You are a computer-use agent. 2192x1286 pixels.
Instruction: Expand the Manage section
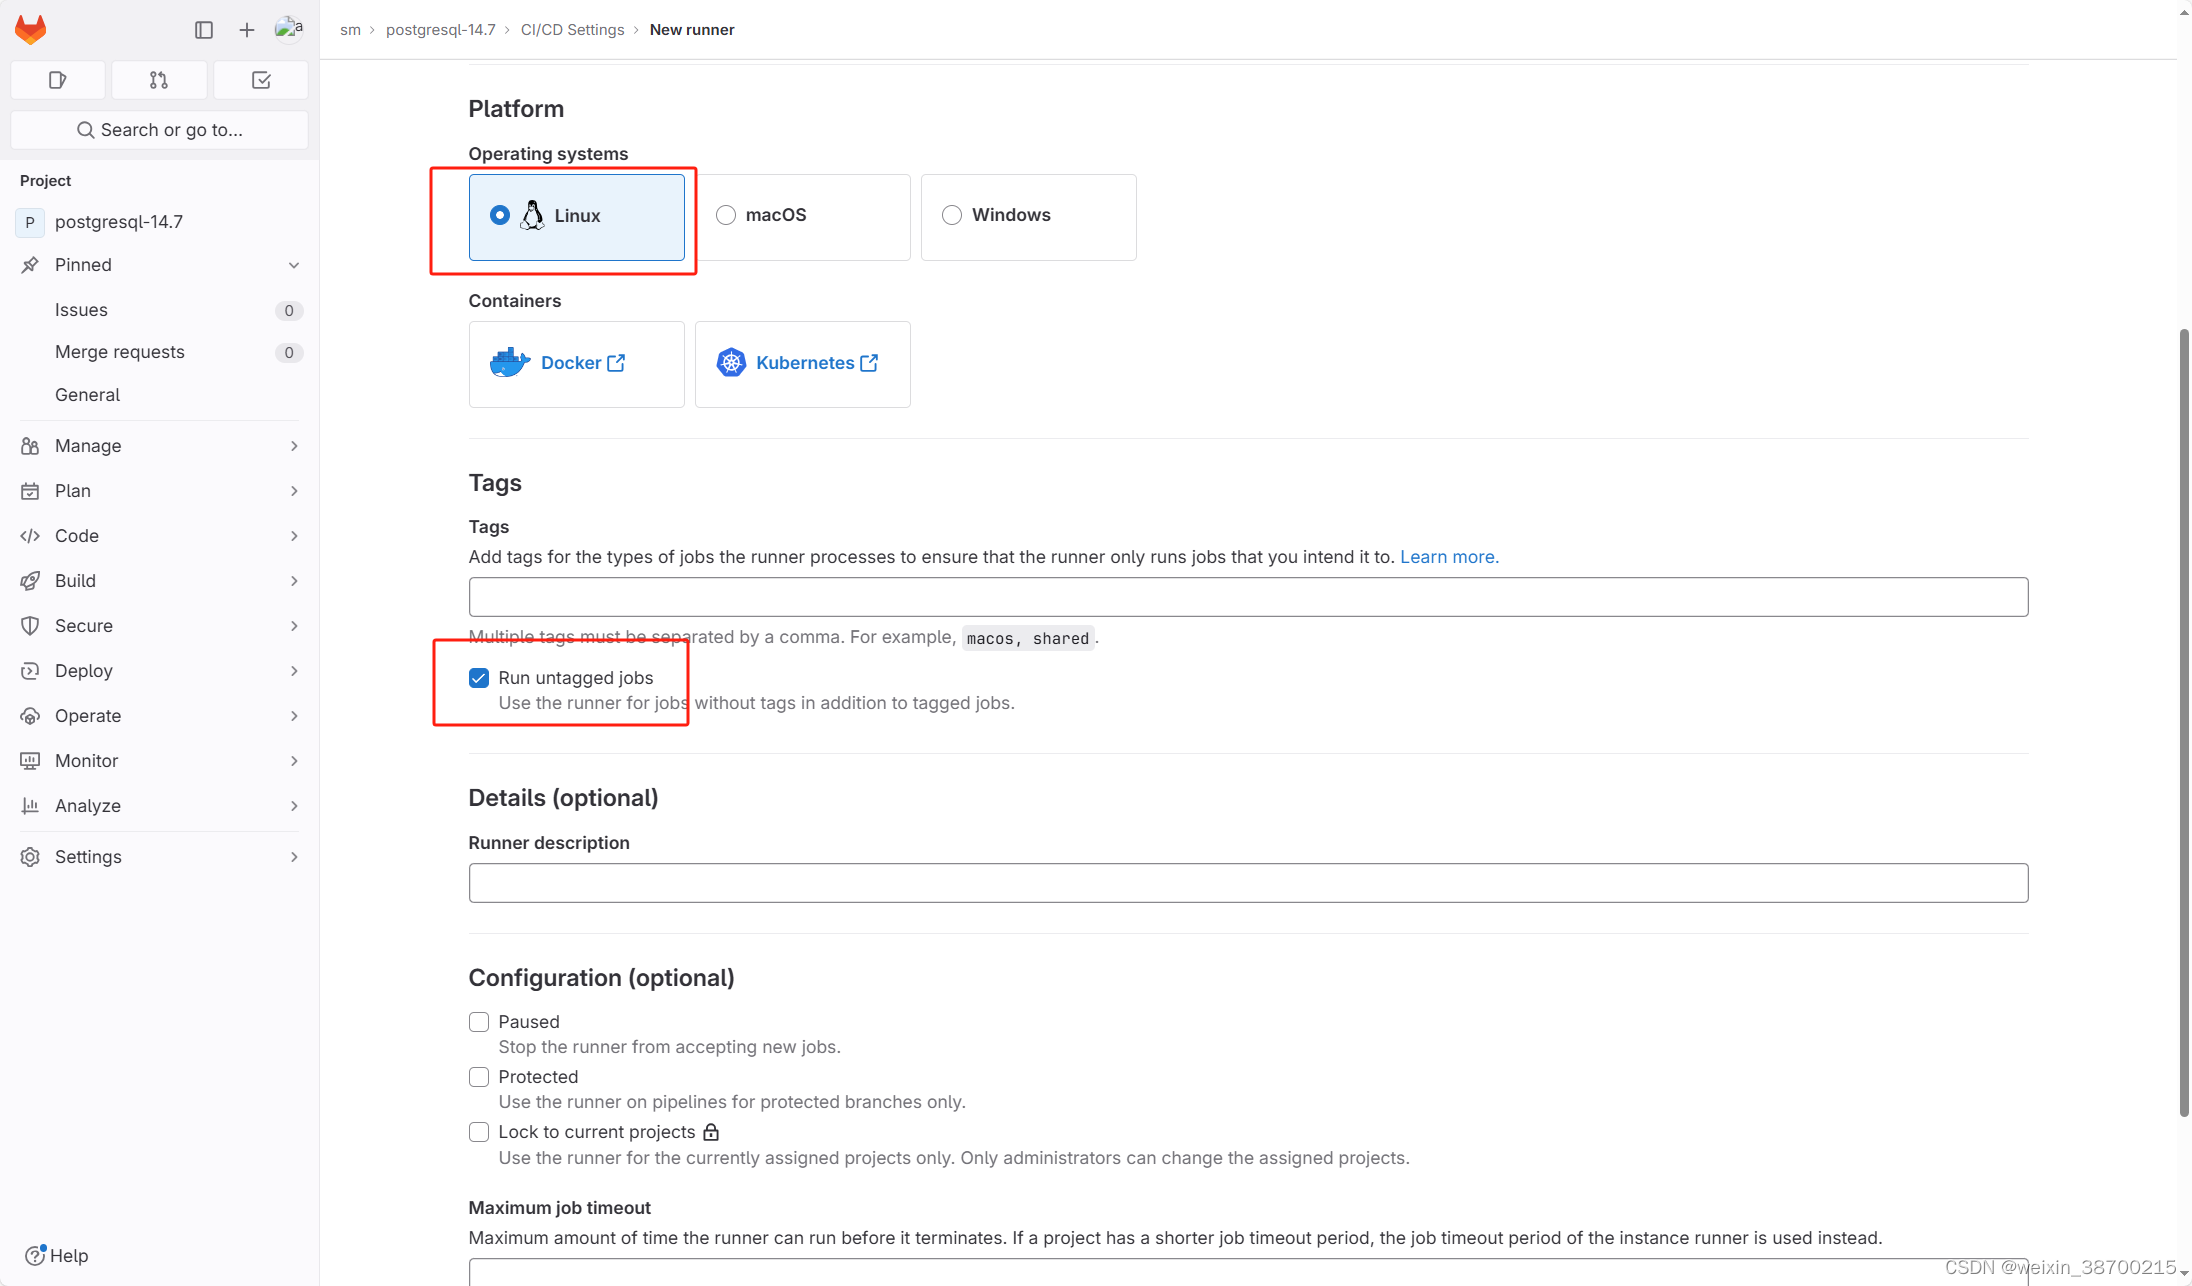tap(293, 446)
